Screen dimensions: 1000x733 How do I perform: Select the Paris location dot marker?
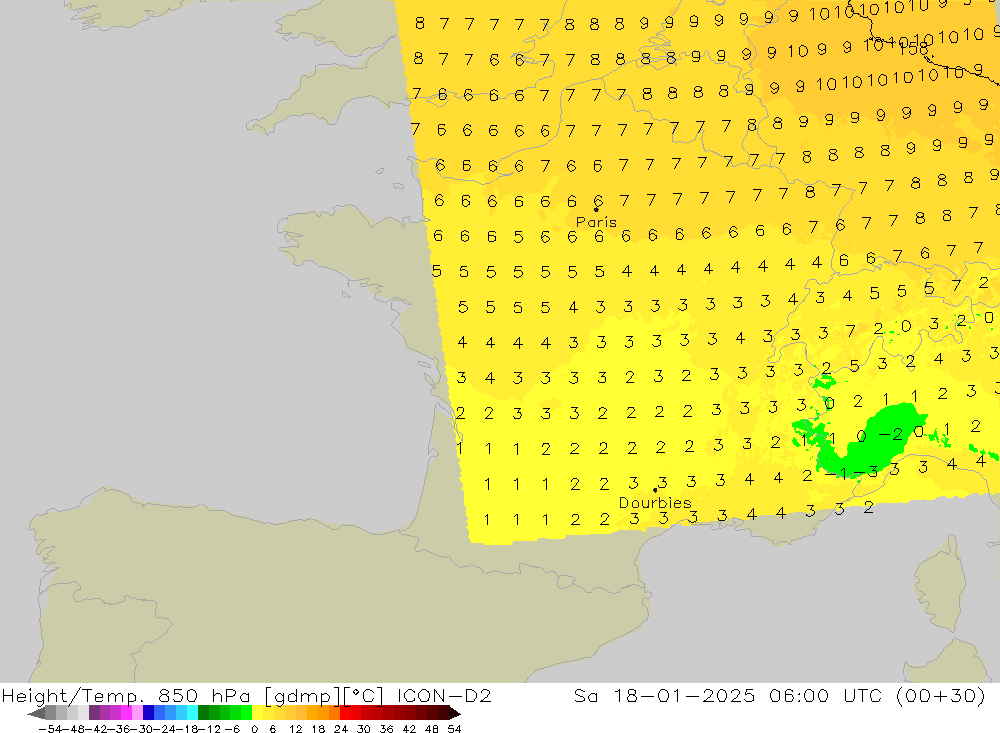point(596,209)
